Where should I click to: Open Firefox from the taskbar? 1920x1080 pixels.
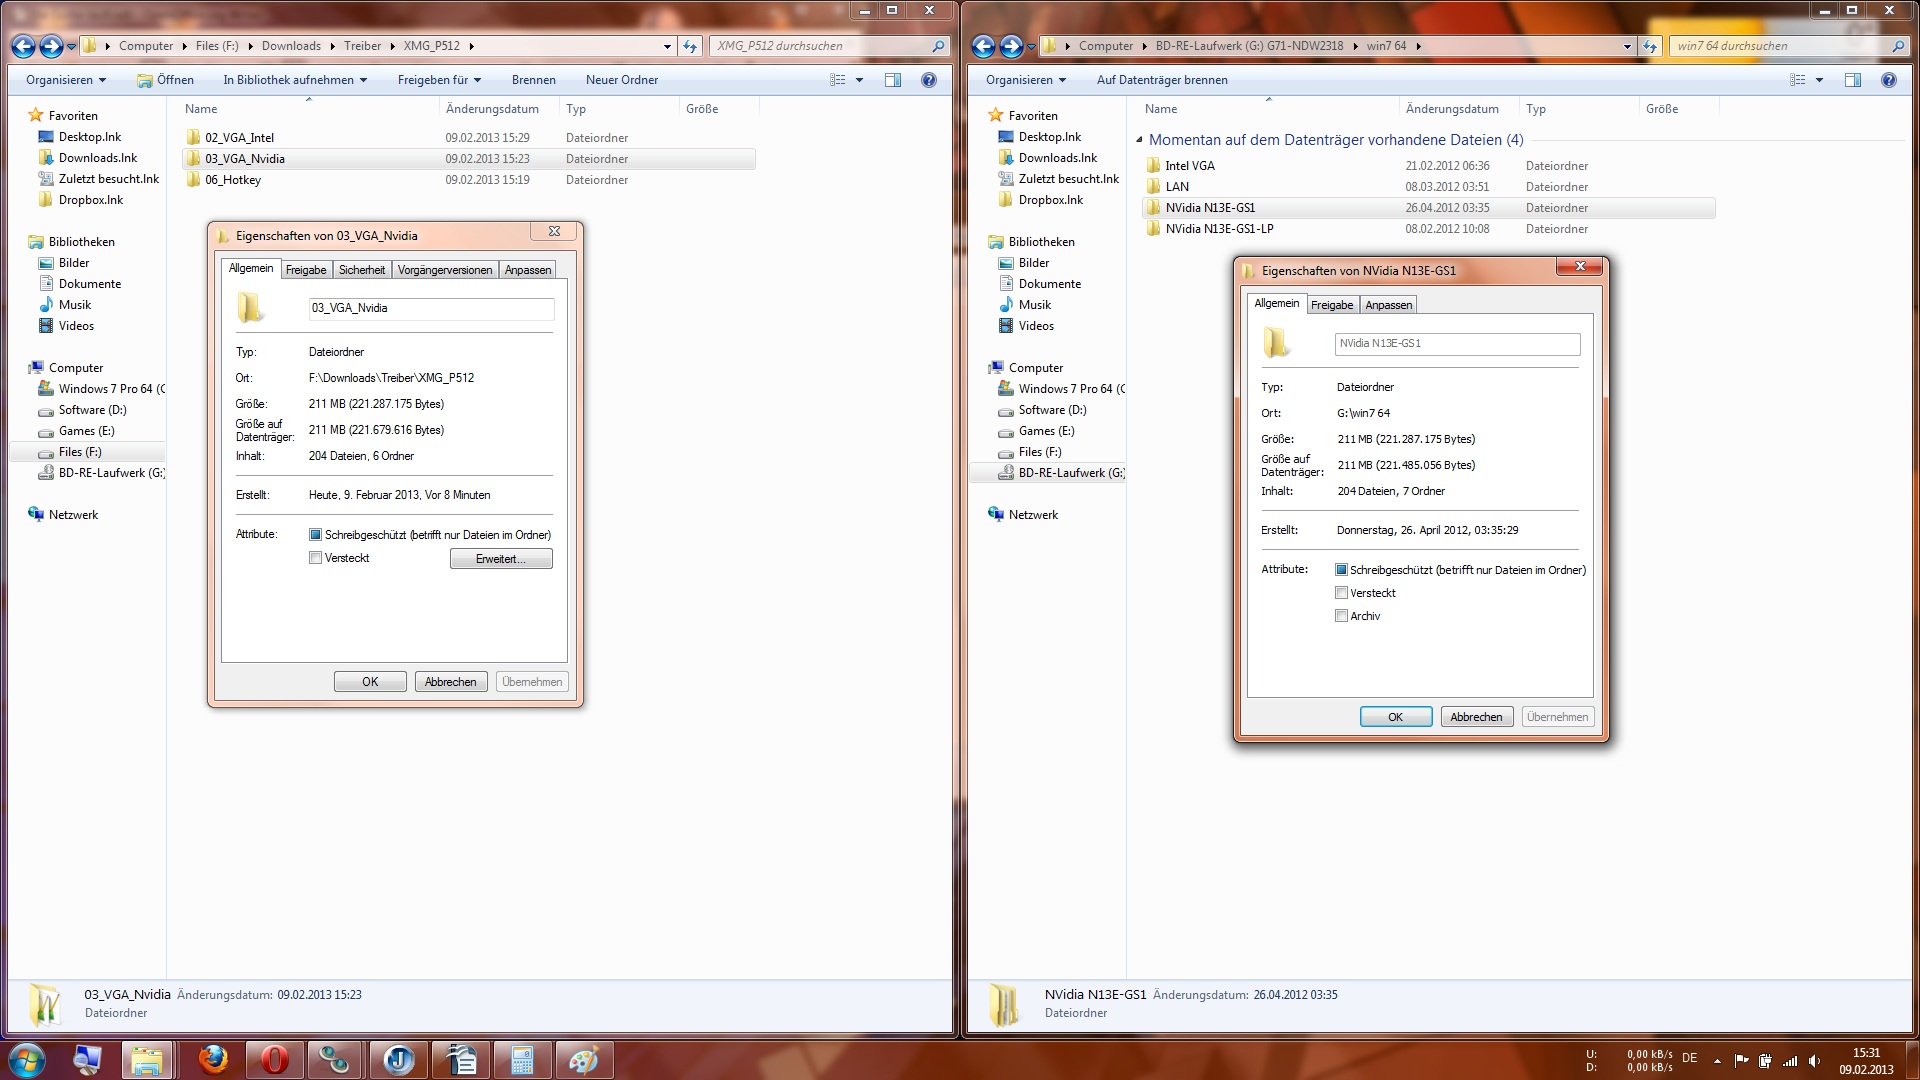pyautogui.click(x=213, y=1060)
